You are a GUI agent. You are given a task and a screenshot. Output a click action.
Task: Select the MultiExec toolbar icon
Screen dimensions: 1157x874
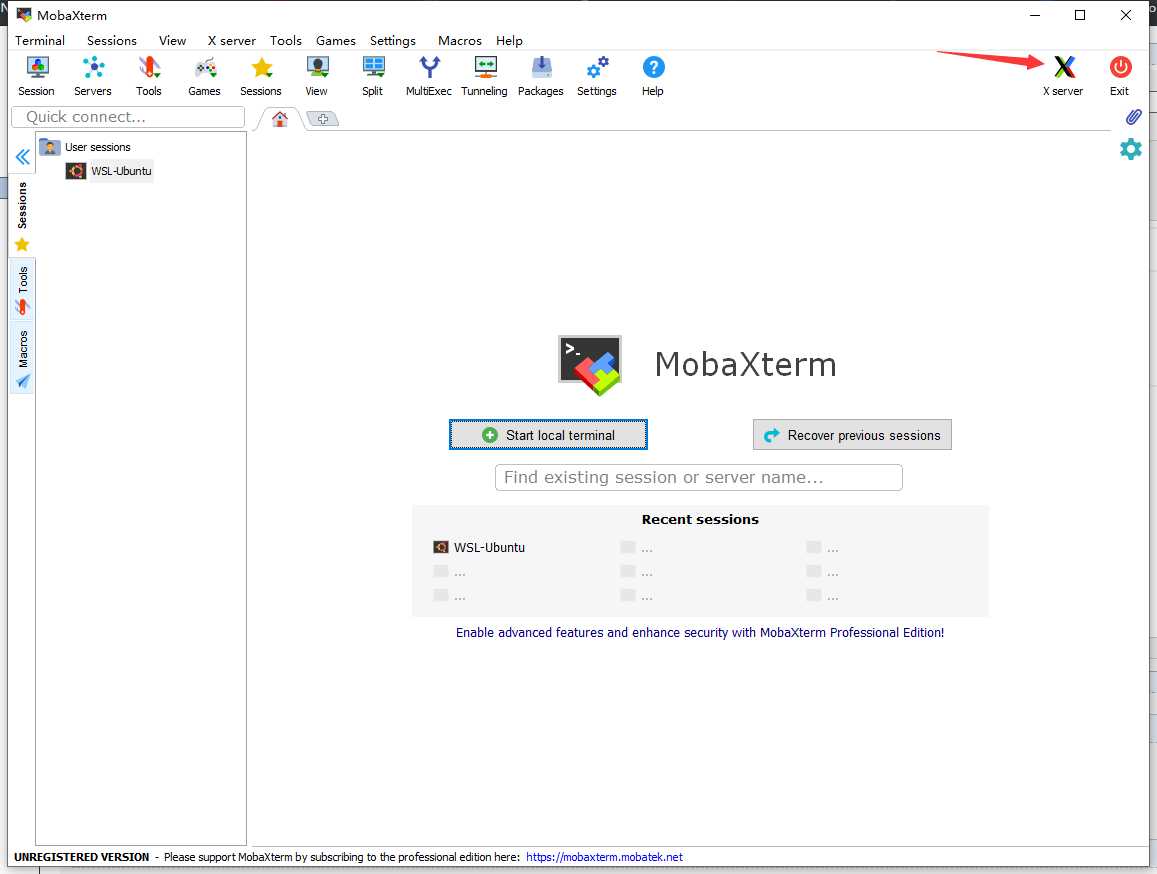click(429, 76)
